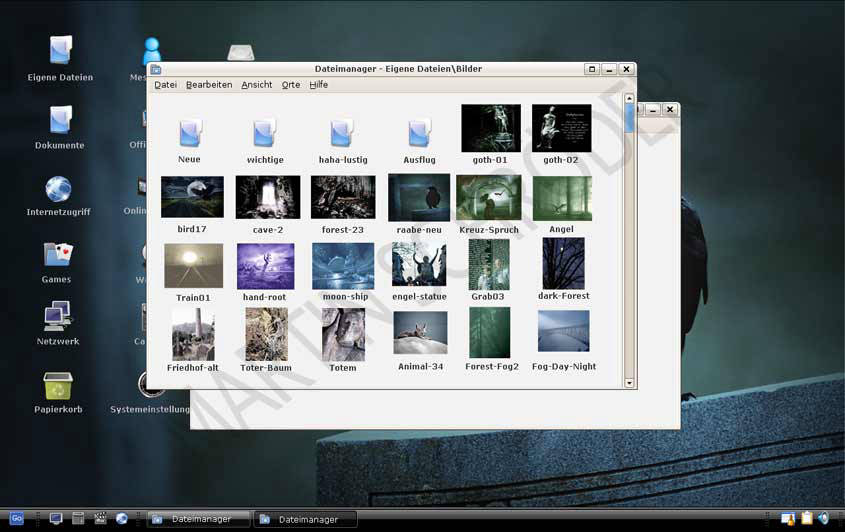
Task: Open the Papierkorb trash icon
Action: 58,386
